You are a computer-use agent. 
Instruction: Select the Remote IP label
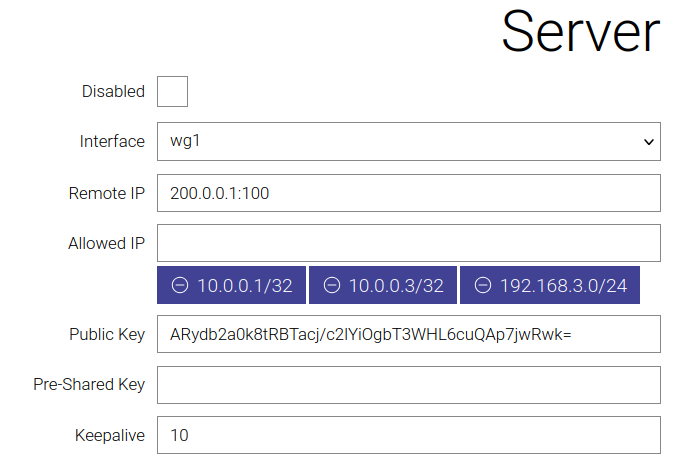coord(107,193)
